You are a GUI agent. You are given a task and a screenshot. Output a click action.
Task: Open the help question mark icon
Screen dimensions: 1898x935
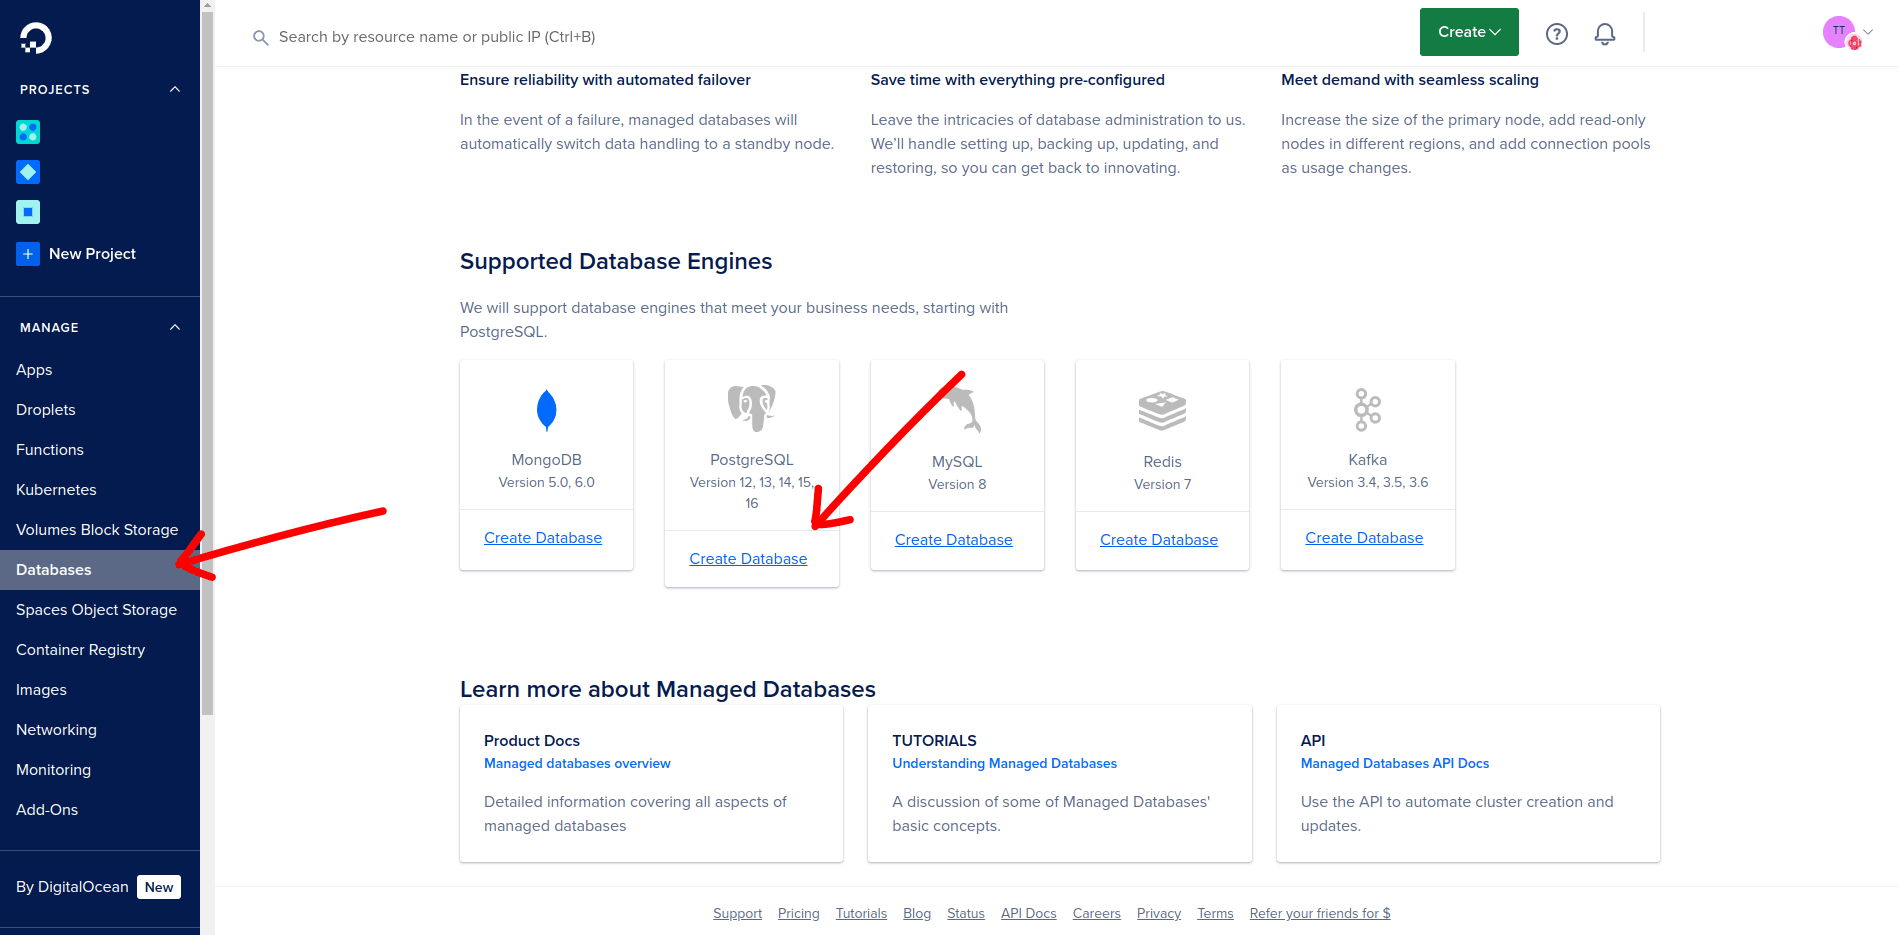tap(1556, 33)
